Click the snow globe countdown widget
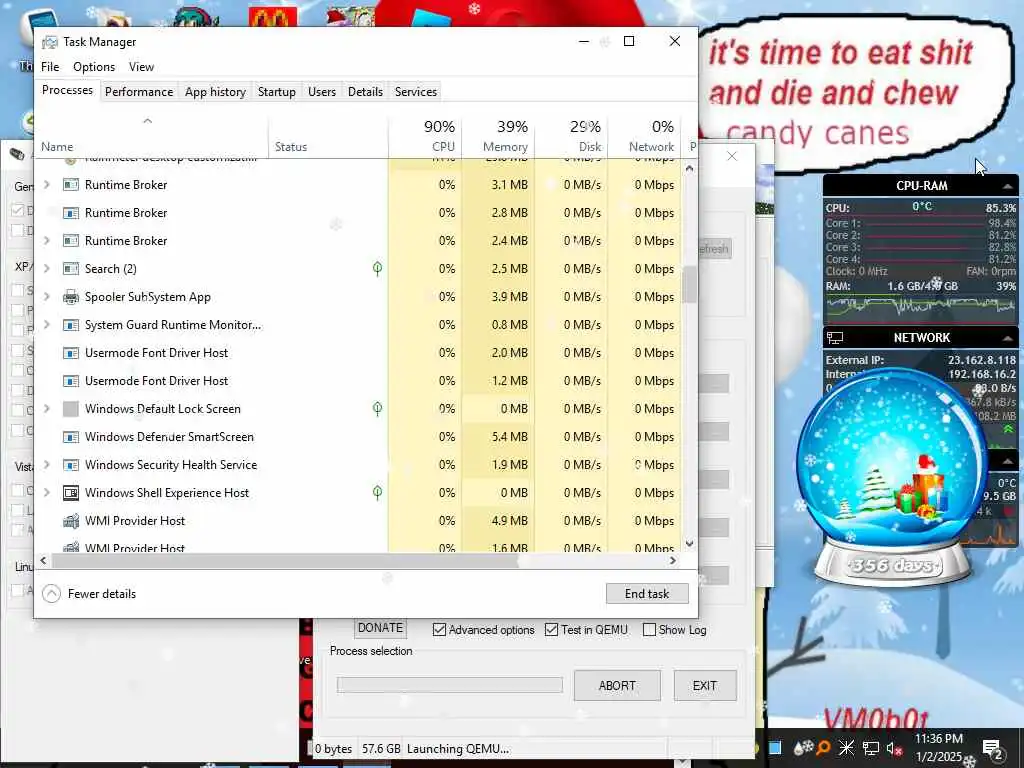The image size is (1024, 768). [893, 477]
